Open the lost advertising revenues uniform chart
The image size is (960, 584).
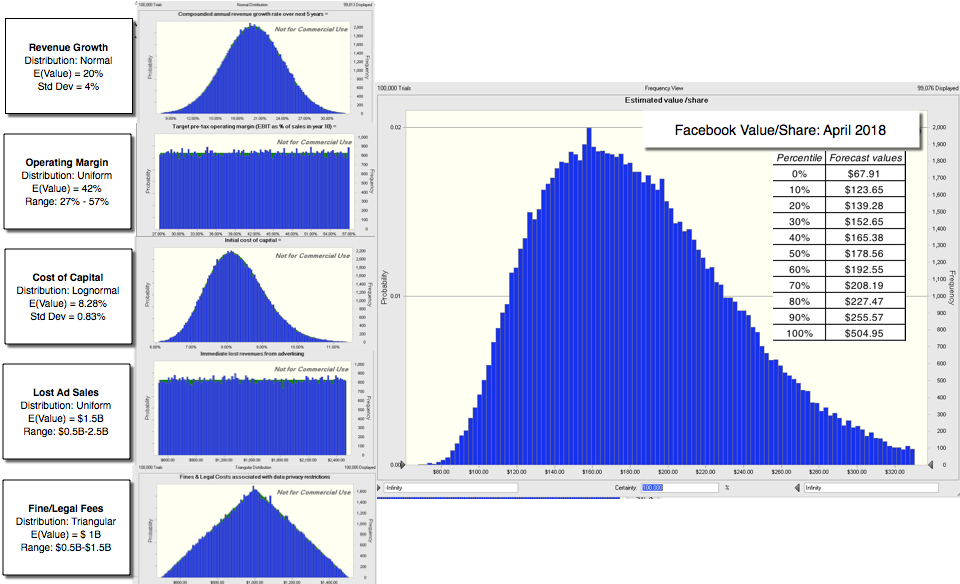point(252,408)
